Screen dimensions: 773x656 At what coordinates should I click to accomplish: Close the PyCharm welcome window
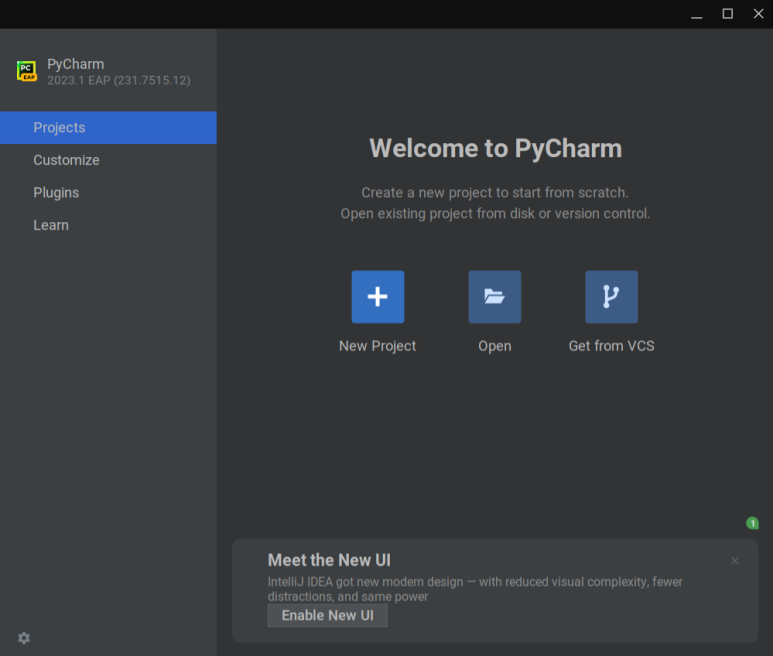click(758, 14)
